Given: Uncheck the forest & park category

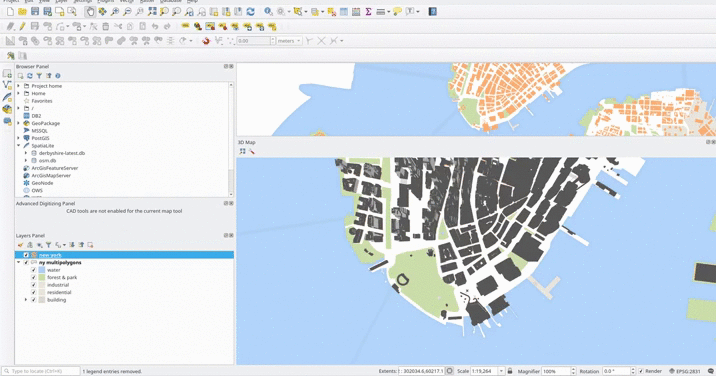Looking at the screenshot, I should [33, 277].
